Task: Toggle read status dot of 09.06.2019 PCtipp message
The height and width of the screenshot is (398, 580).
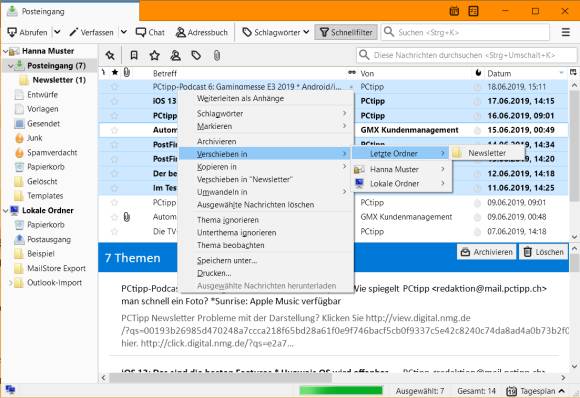Action: [478, 203]
